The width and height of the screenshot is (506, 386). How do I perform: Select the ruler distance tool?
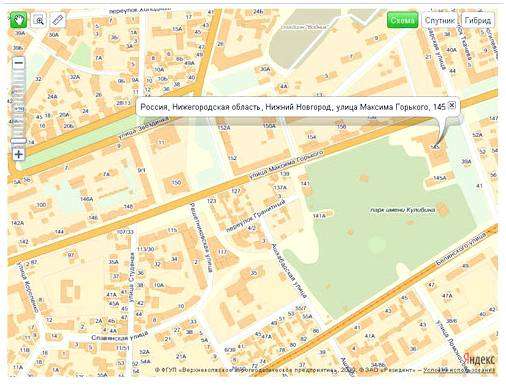58,21
